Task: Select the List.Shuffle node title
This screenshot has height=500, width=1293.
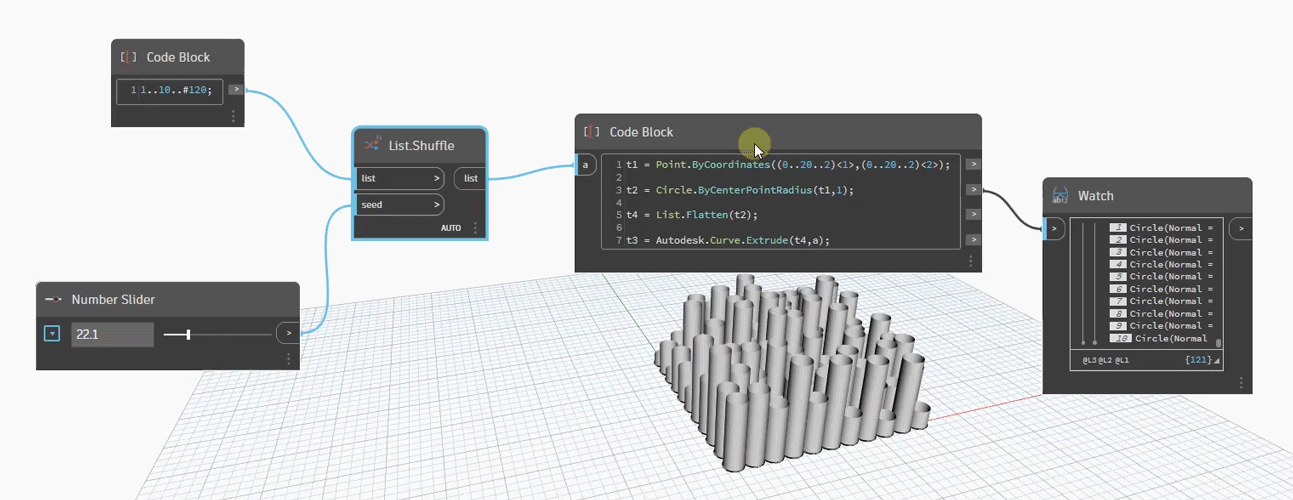Action: coord(421,146)
